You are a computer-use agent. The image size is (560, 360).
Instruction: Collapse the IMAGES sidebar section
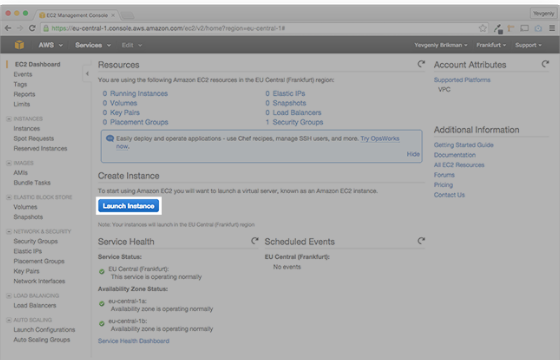pos(9,163)
